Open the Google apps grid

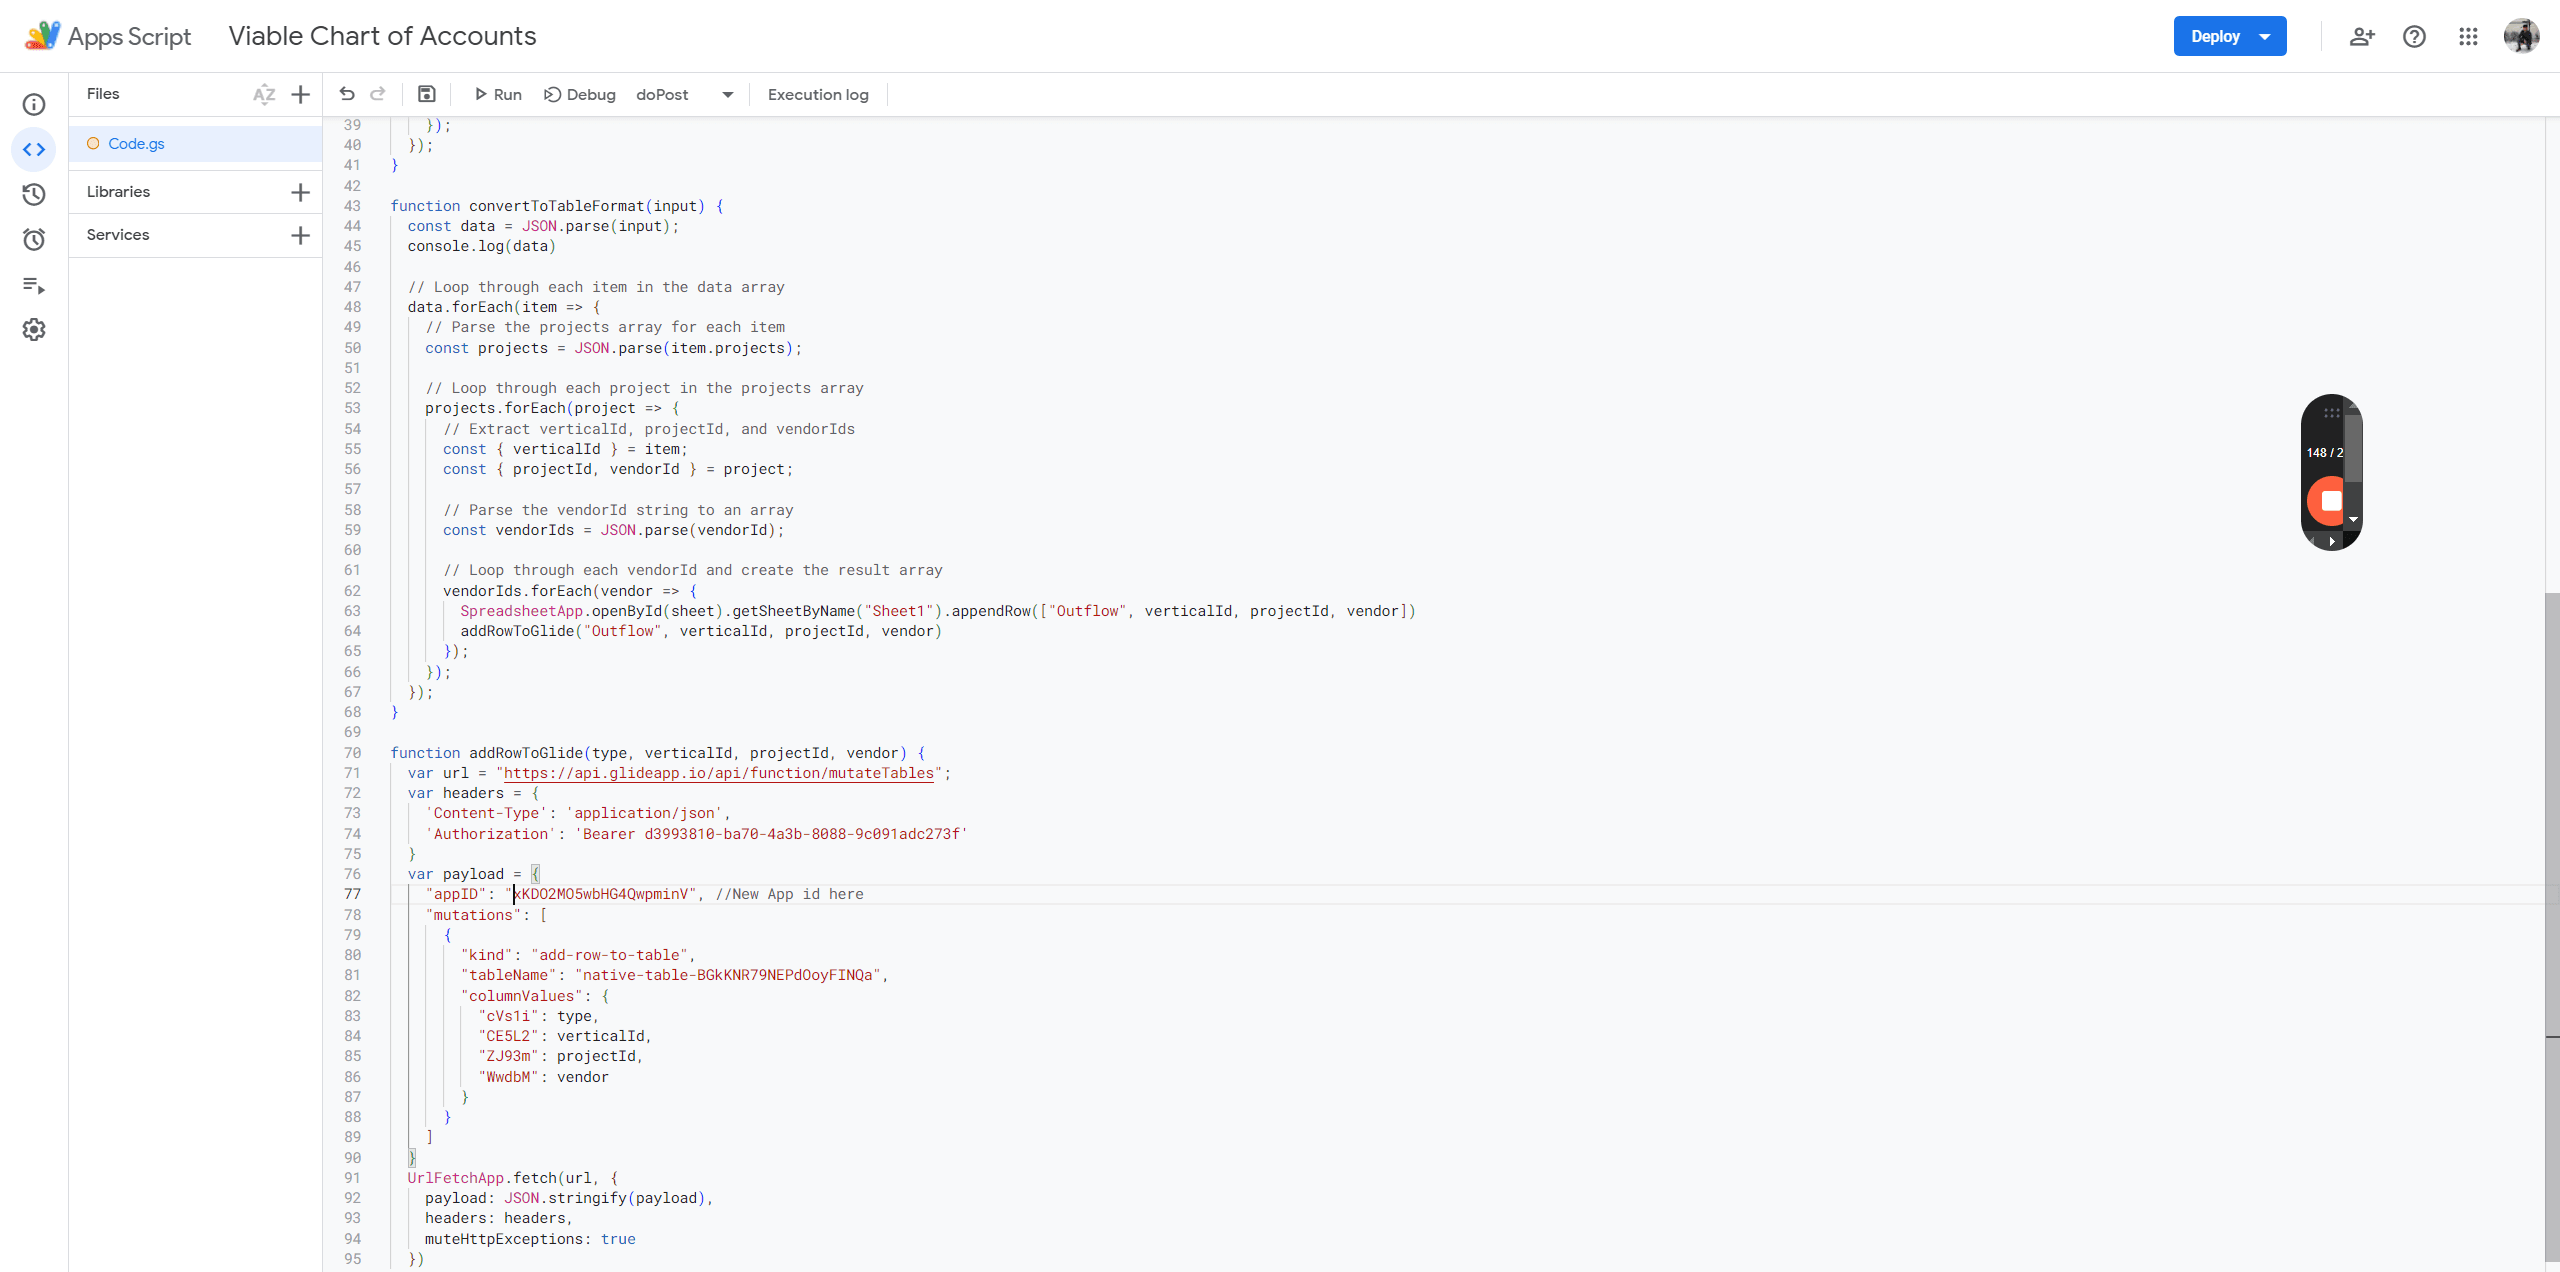[x=2468, y=37]
